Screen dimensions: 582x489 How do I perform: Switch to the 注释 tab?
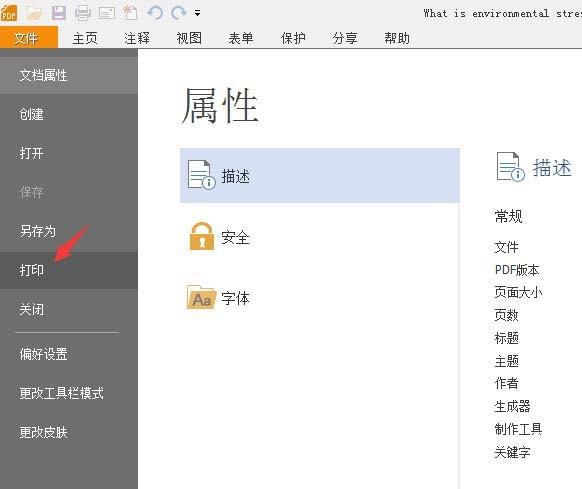point(137,38)
